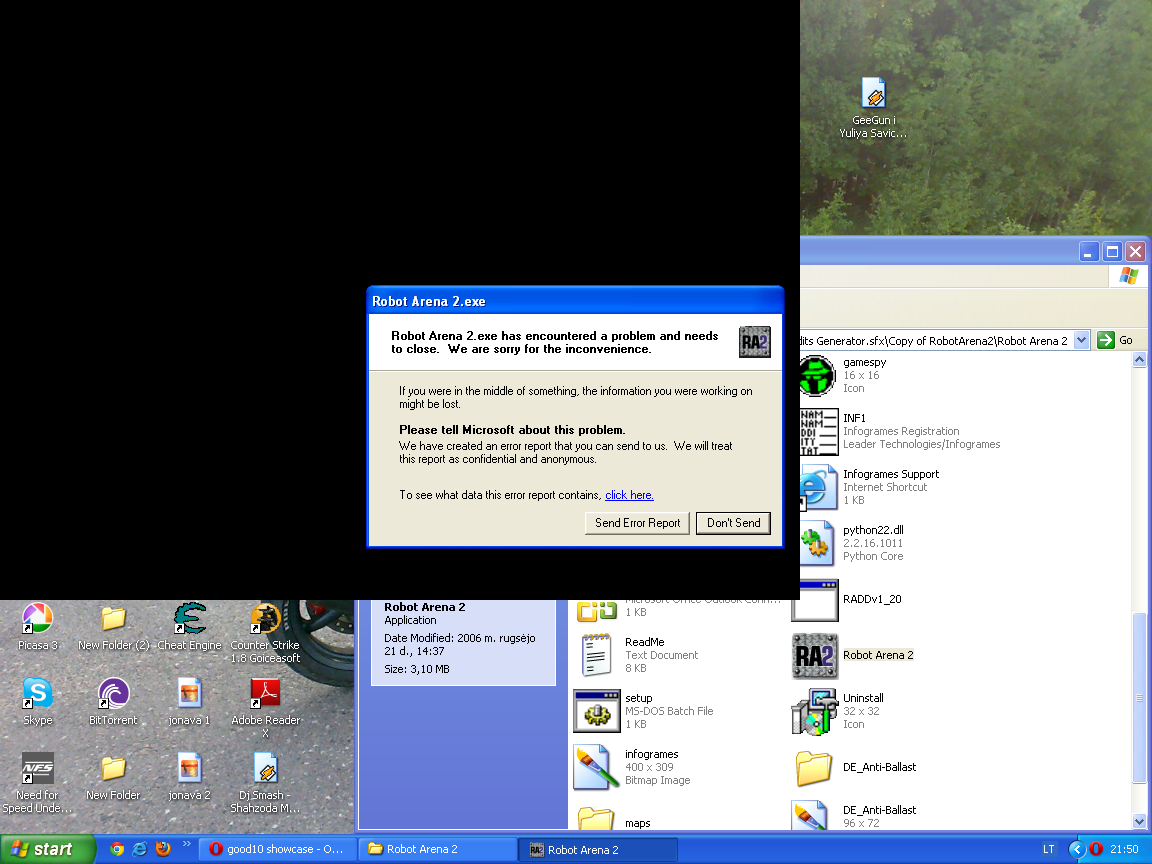Click the RA2 icon in the error dialog

tap(755, 342)
